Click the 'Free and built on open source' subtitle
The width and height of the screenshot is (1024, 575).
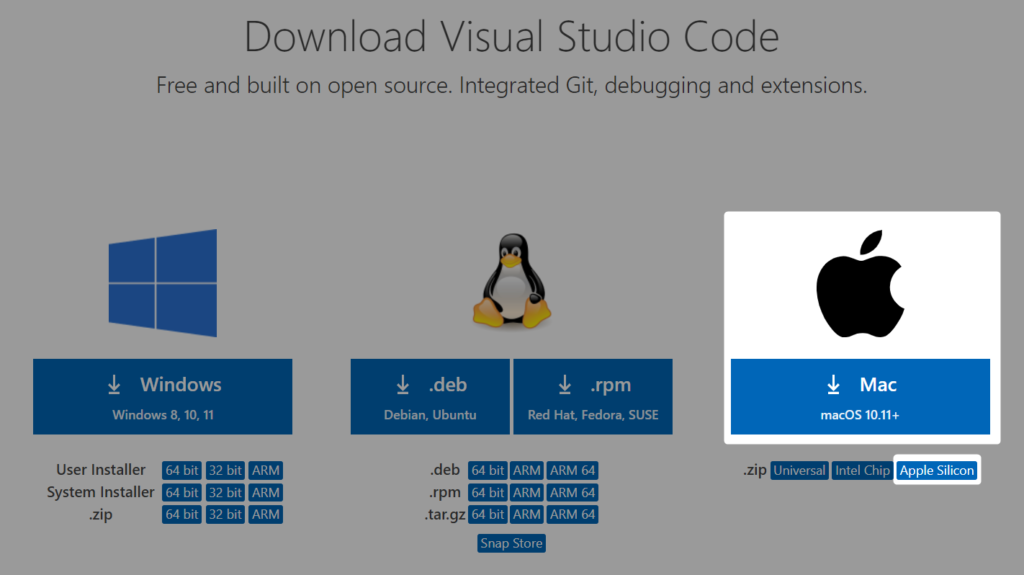[x=511, y=86]
